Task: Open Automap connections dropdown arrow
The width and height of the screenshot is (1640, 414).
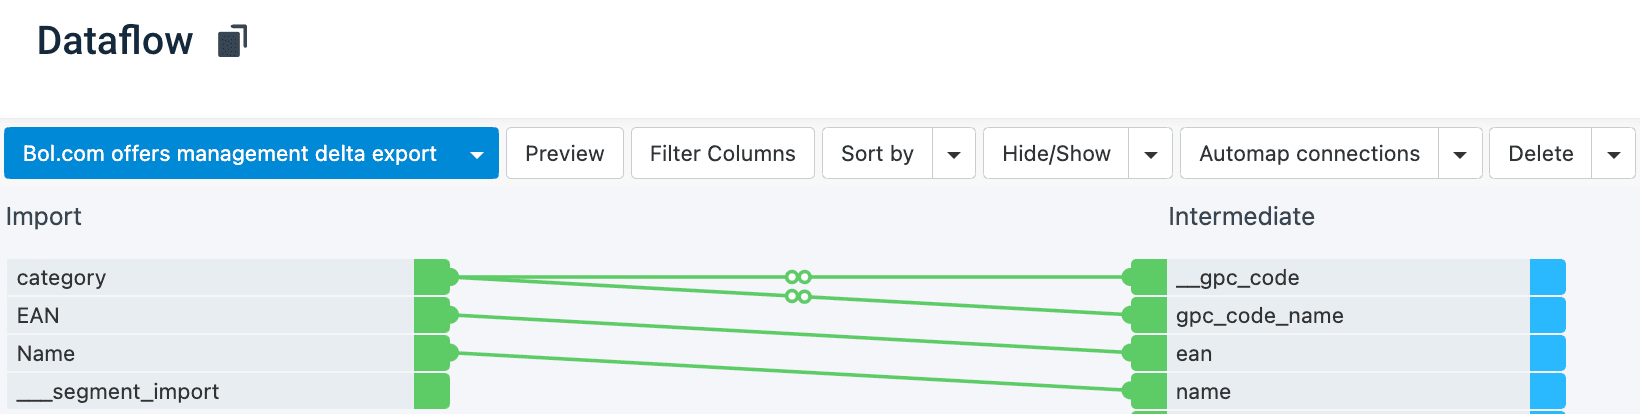Action: 1460,154
